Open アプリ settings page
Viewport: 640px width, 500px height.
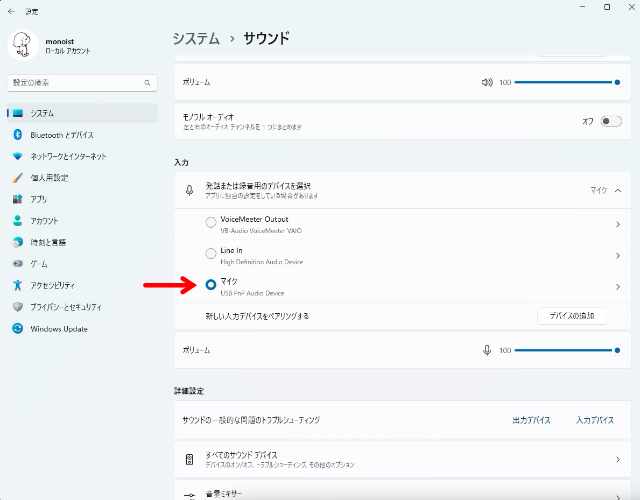(x=82, y=199)
